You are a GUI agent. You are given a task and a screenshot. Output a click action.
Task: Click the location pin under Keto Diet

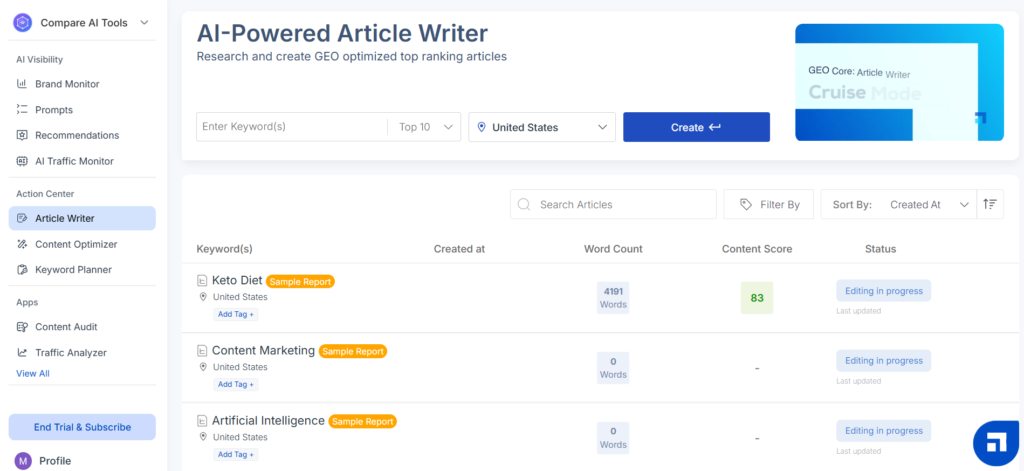pyautogui.click(x=203, y=297)
